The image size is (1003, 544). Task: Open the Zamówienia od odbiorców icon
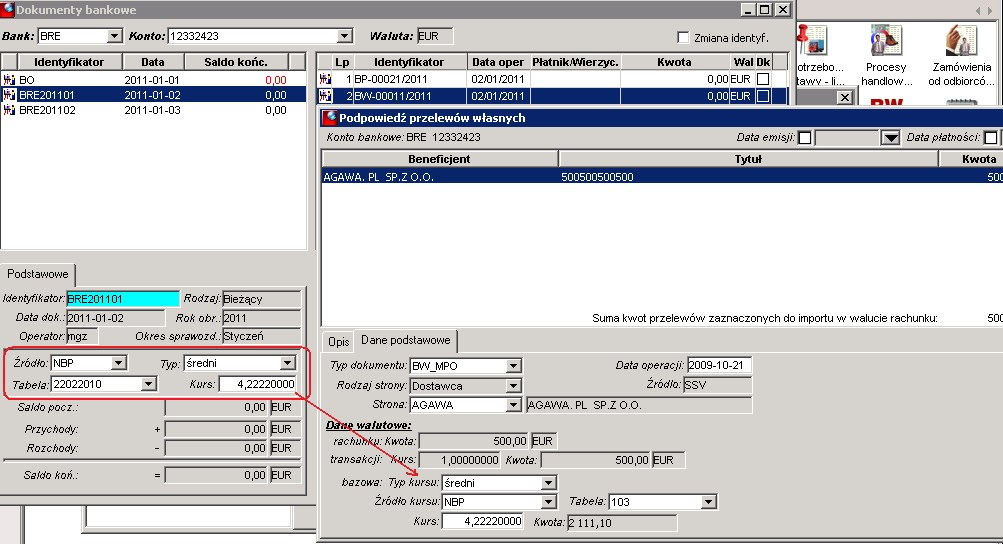(x=961, y=56)
